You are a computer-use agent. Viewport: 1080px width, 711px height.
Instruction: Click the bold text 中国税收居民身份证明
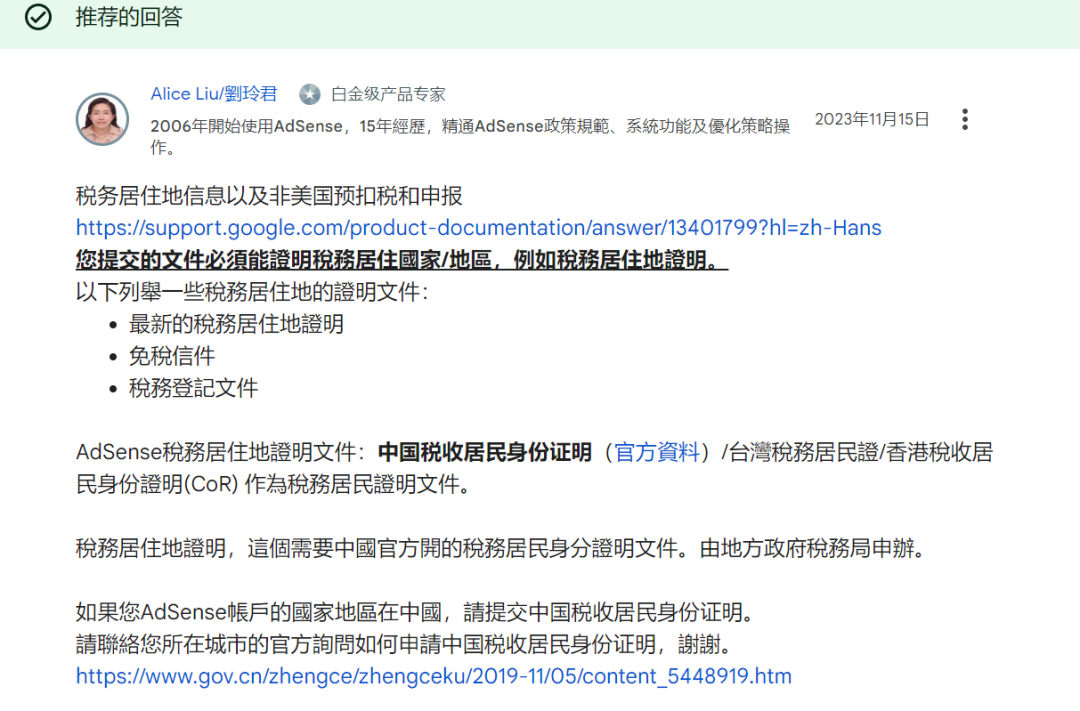pyautogui.click(x=484, y=452)
